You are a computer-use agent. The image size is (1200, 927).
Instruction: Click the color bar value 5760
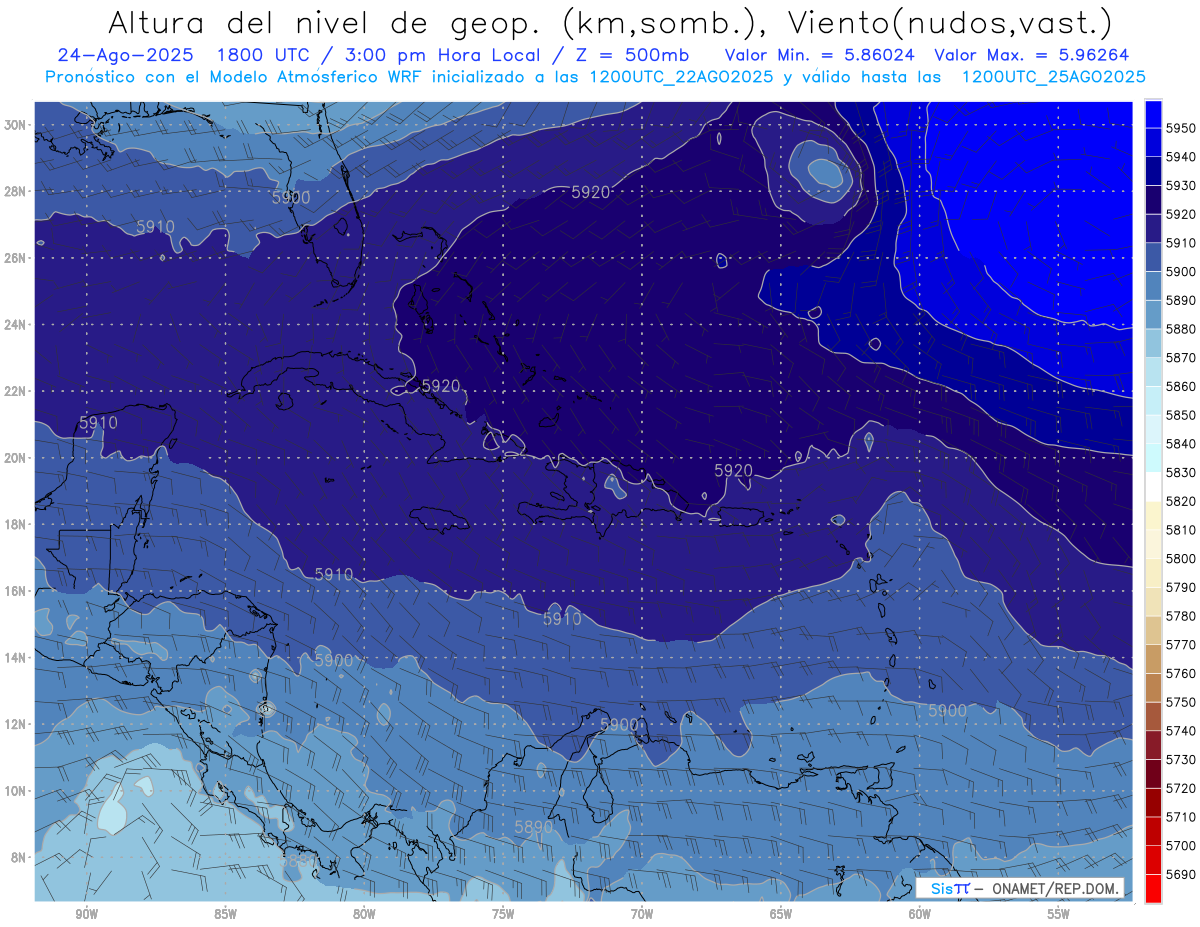pos(1180,673)
